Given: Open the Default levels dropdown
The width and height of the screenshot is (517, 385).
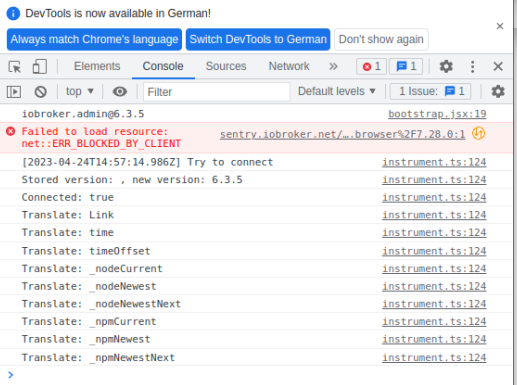Looking at the screenshot, I should pyautogui.click(x=337, y=91).
